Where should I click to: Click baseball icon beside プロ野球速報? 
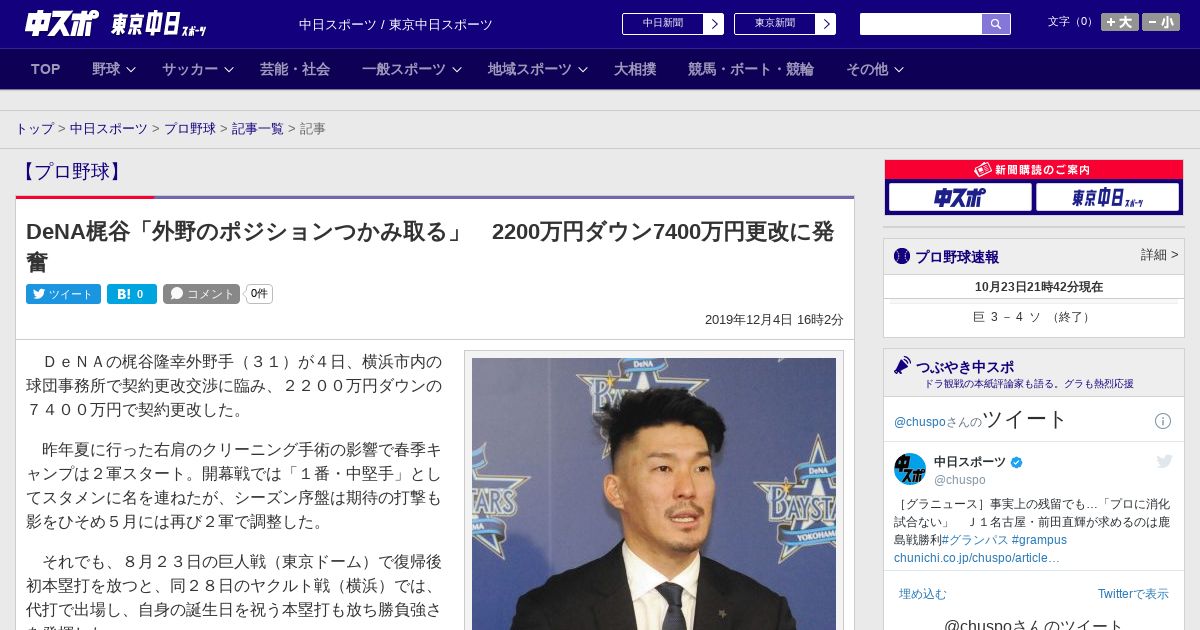click(902, 256)
